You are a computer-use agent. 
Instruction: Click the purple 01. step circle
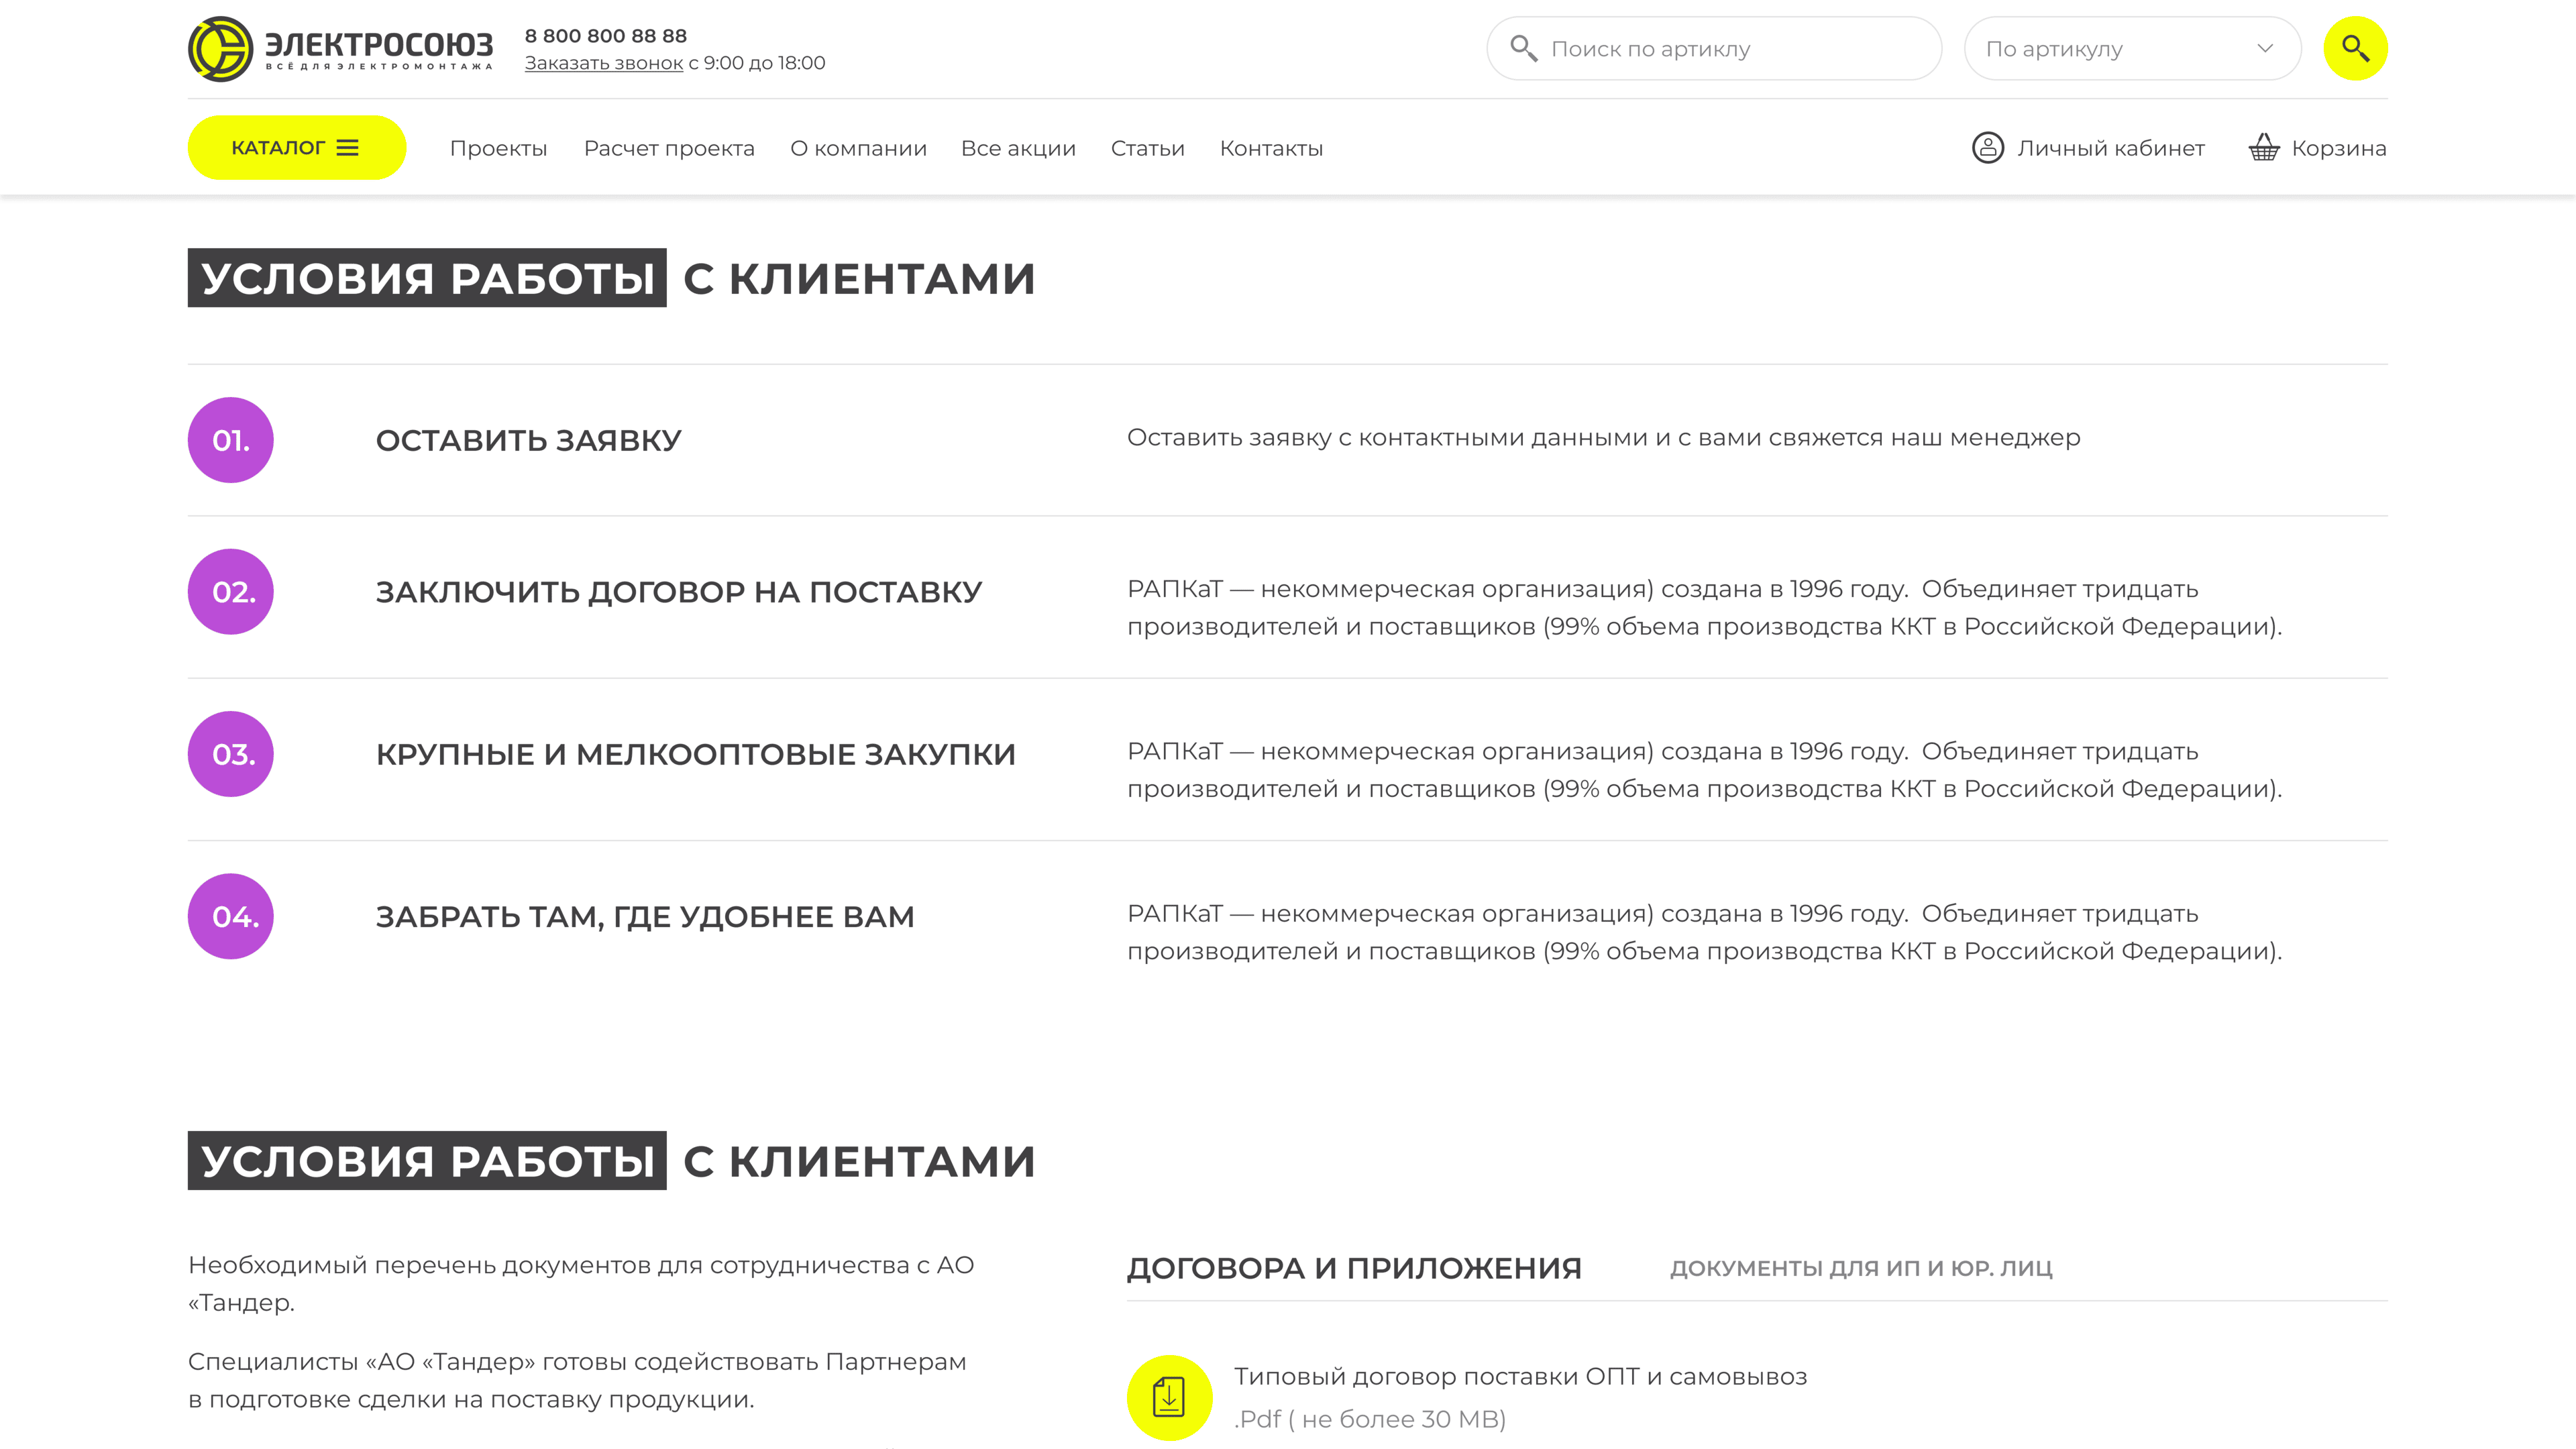pyautogui.click(x=231, y=440)
